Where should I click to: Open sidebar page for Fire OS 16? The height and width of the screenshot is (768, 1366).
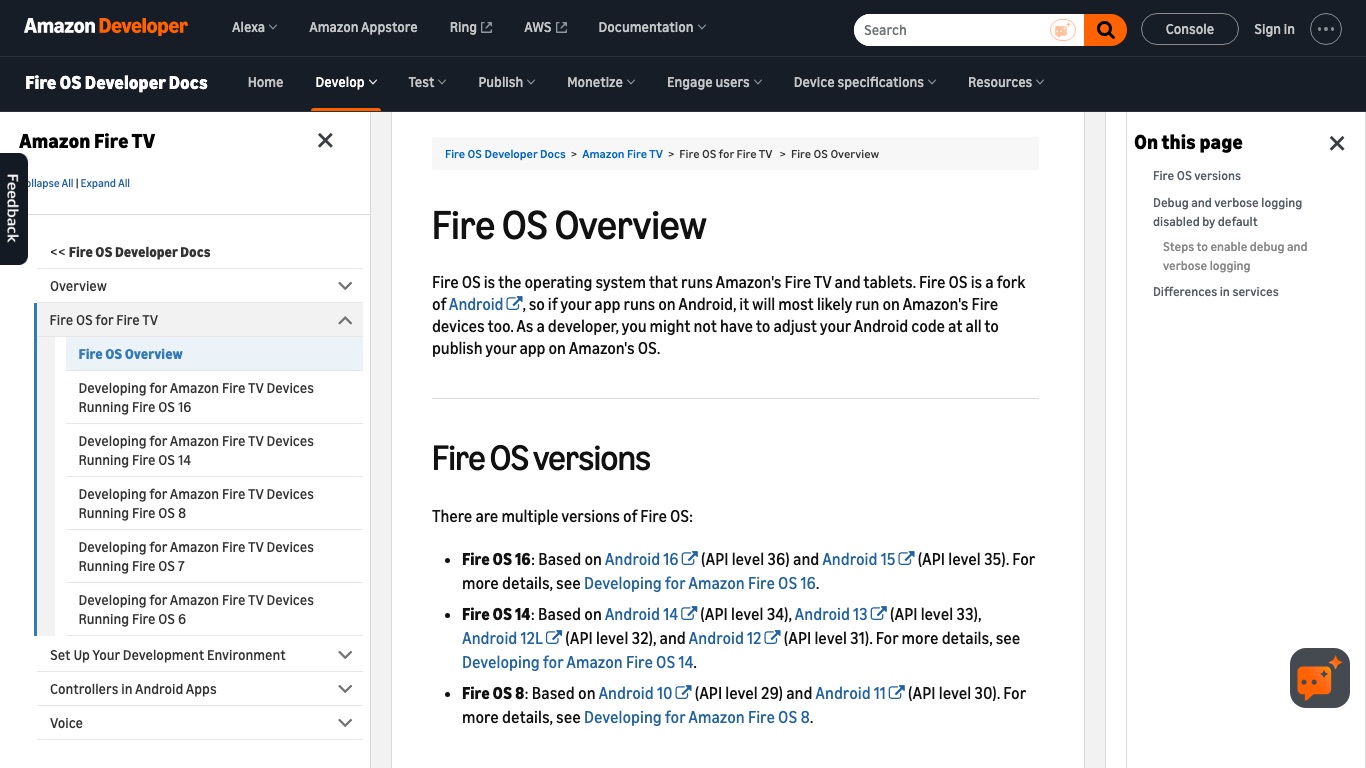click(214, 398)
